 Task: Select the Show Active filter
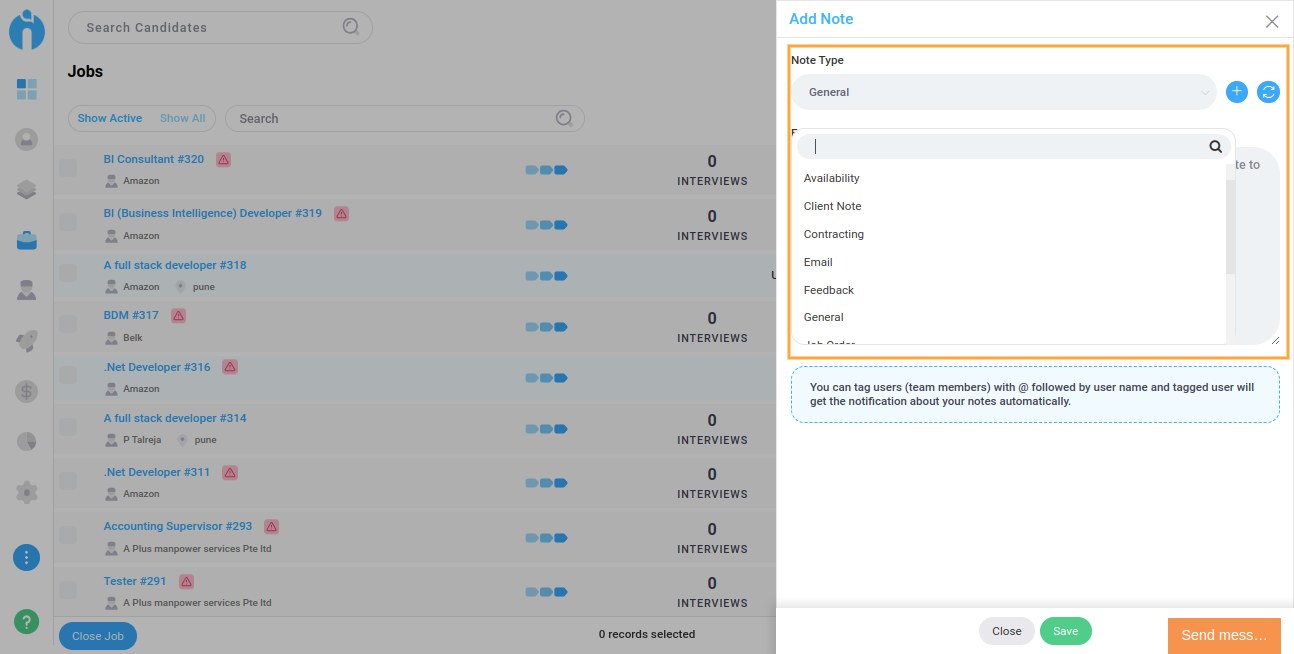110,118
